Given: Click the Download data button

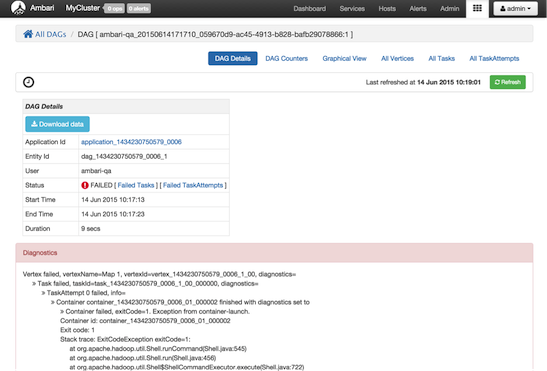Looking at the screenshot, I should 58,124.
